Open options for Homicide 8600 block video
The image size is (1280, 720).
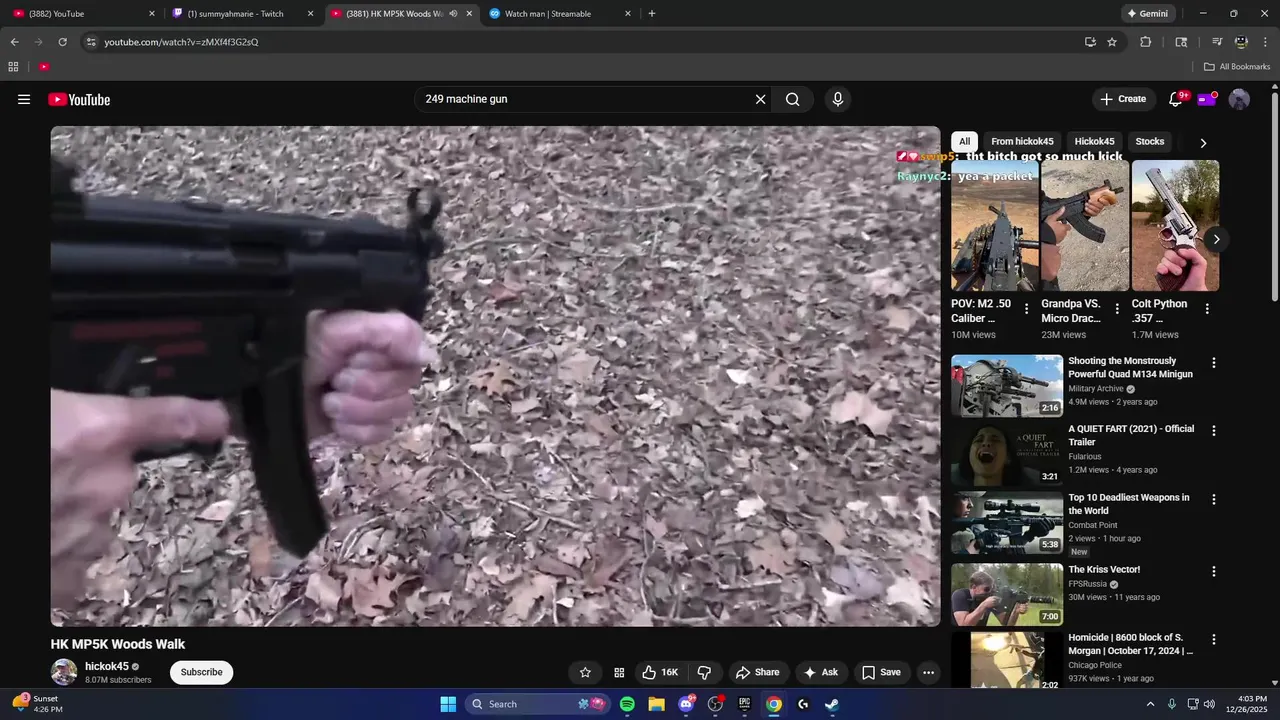click(x=1214, y=640)
